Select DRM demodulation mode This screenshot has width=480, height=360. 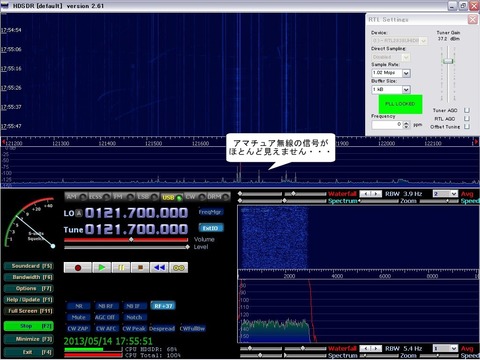218,197
